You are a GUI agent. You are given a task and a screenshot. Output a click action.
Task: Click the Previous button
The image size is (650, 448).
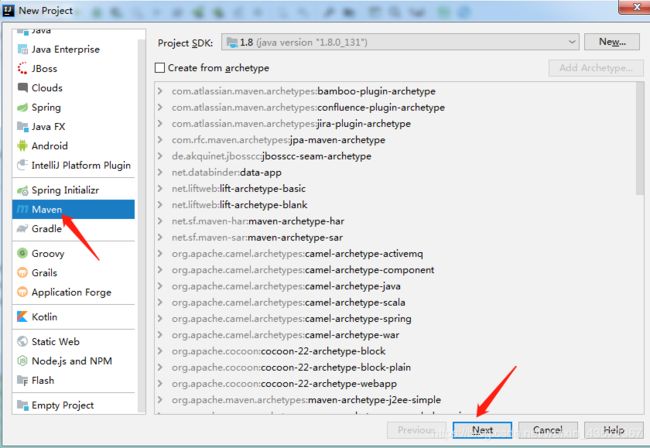click(416, 430)
